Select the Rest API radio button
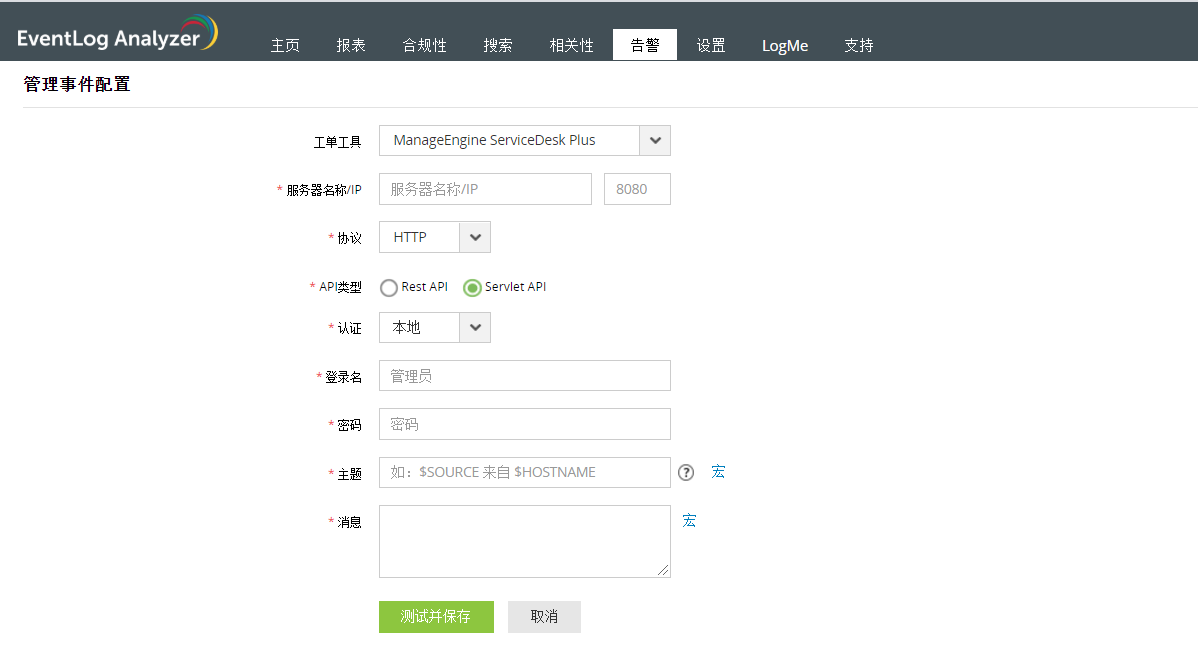This screenshot has width=1198, height=671. point(389,288)
